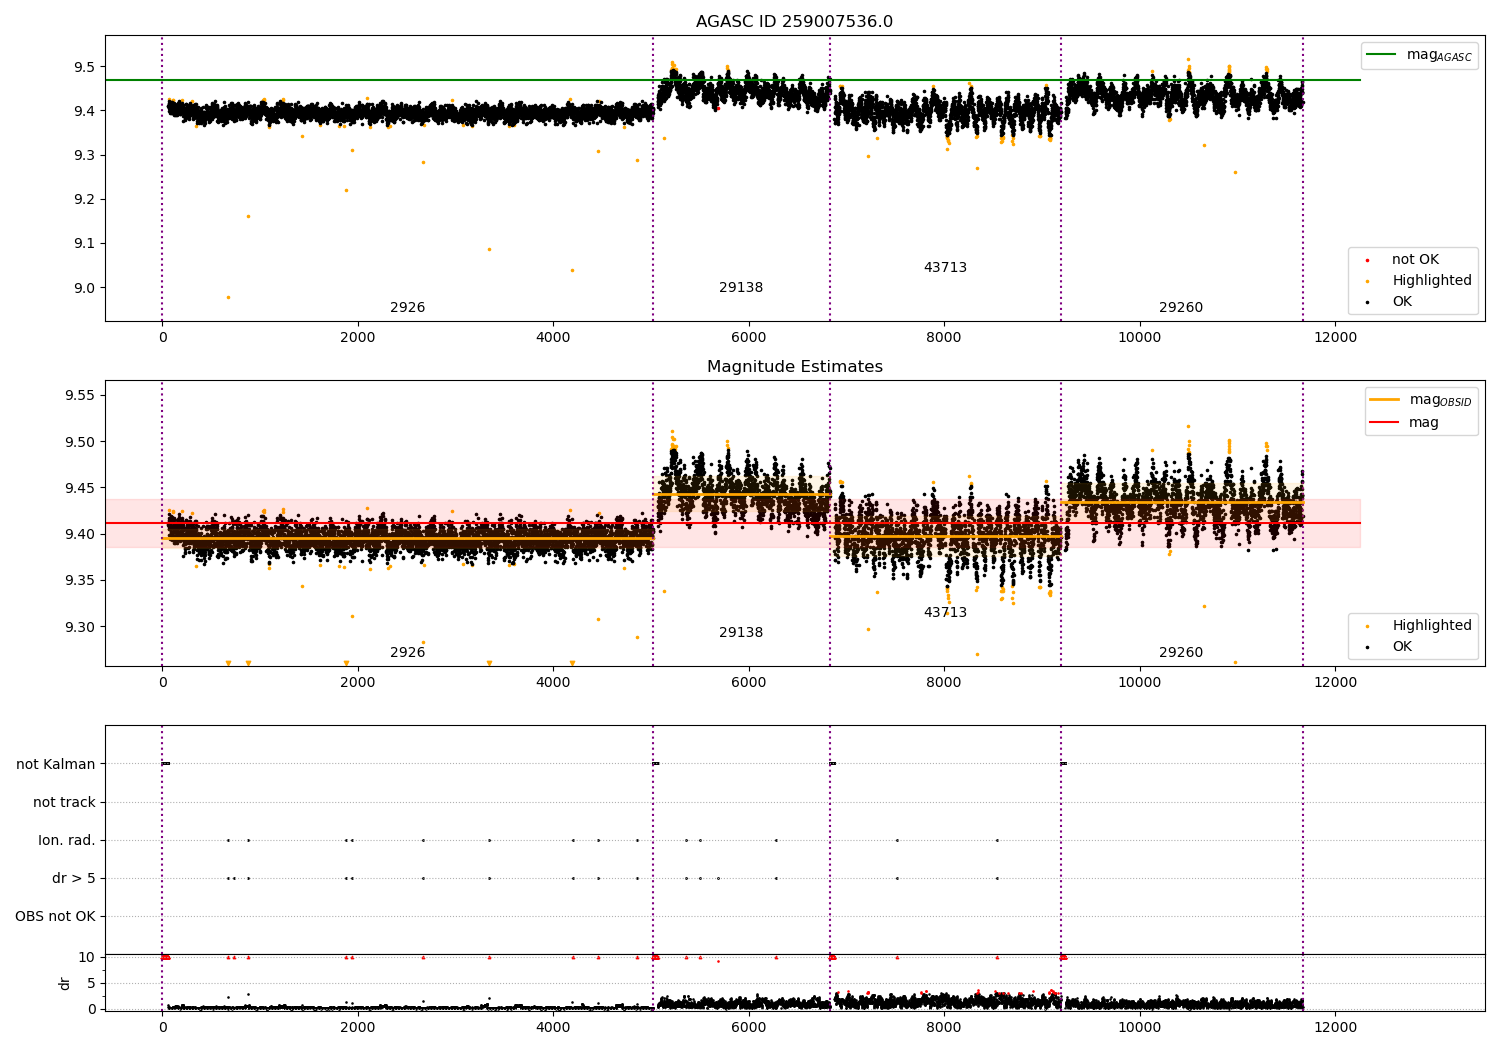The image size is (1500, 1050).
Task: Click OBSID label "29260" in the Magnitude Estimates plot
Action: point(1181,653)
